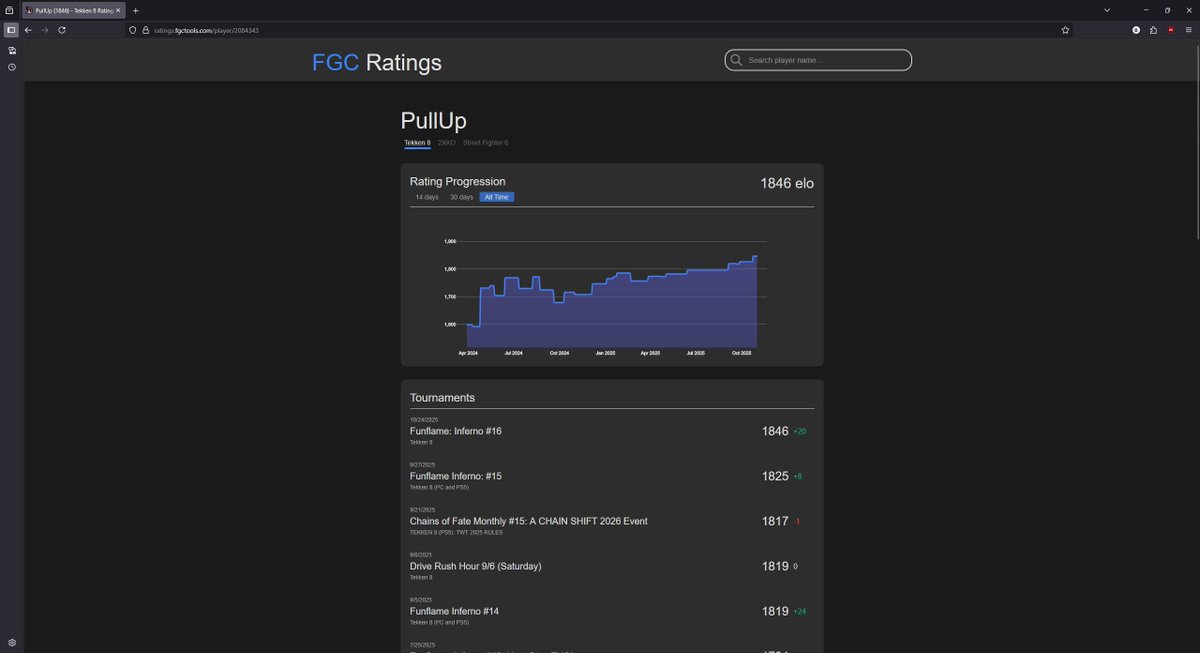Open synced tabs in the sidebar
The image size is (1200, 653).
11,50
